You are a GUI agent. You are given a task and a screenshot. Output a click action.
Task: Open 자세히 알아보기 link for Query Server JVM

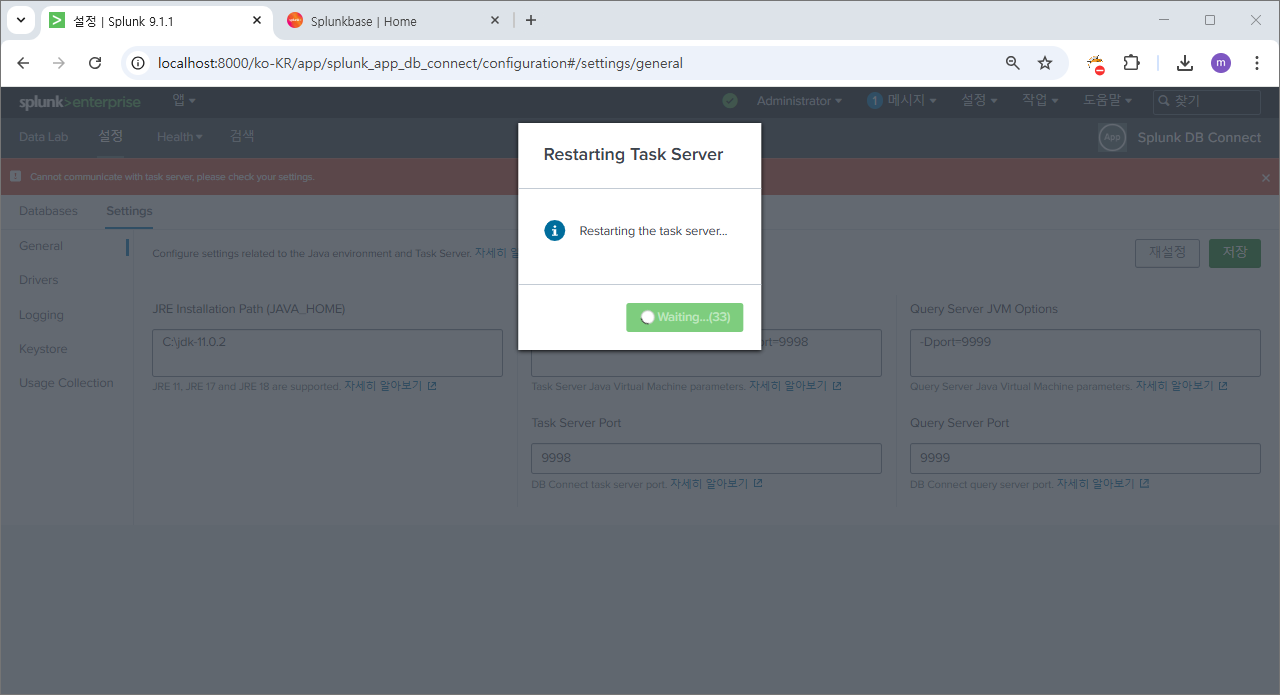[x=1181, y=385]
